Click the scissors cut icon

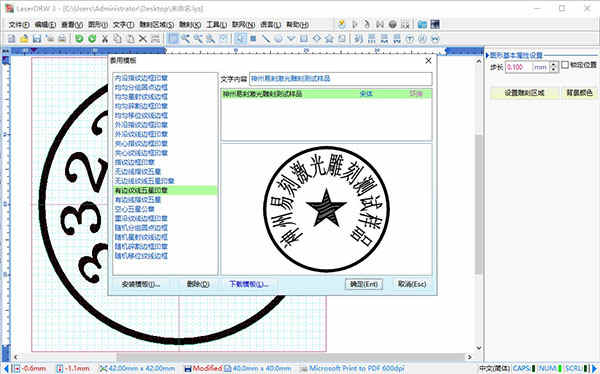pyautogui.click(x=105, y=39)
